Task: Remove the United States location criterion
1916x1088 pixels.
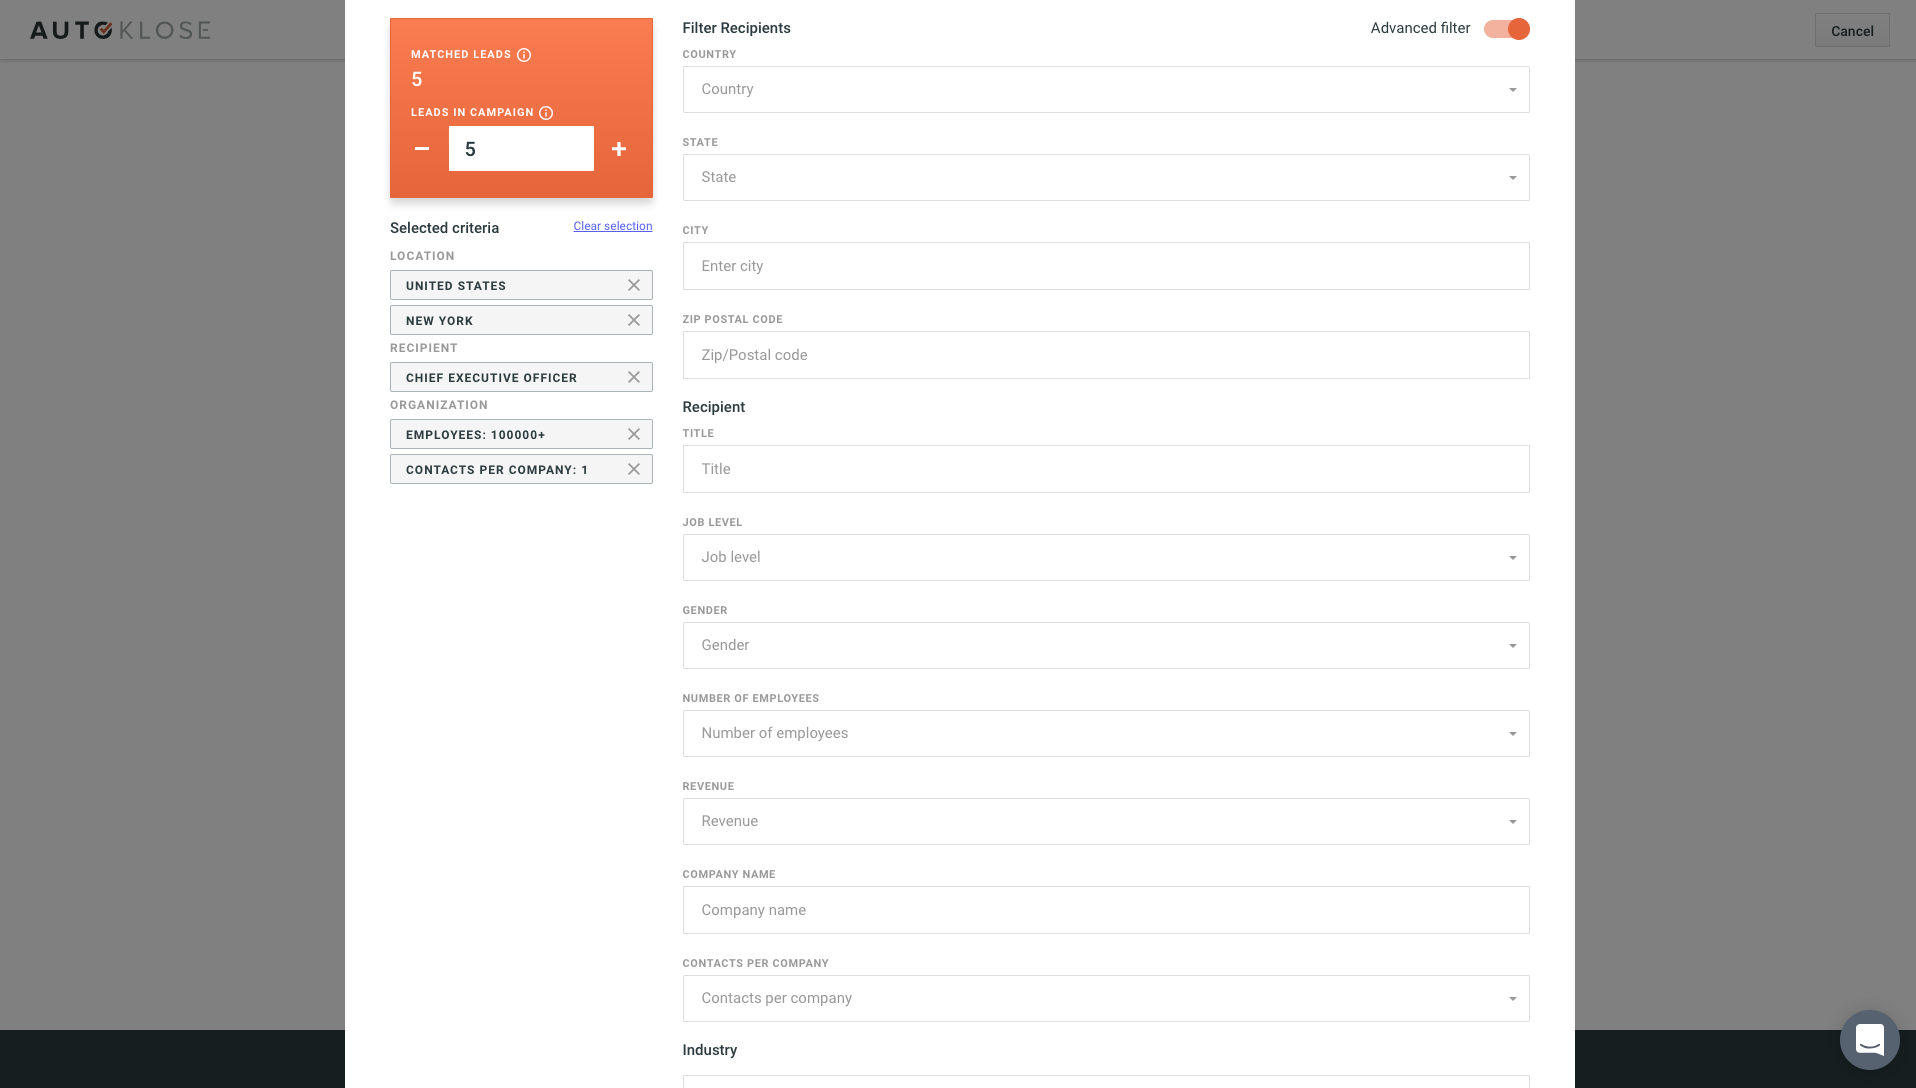Action: coord(634,286)
